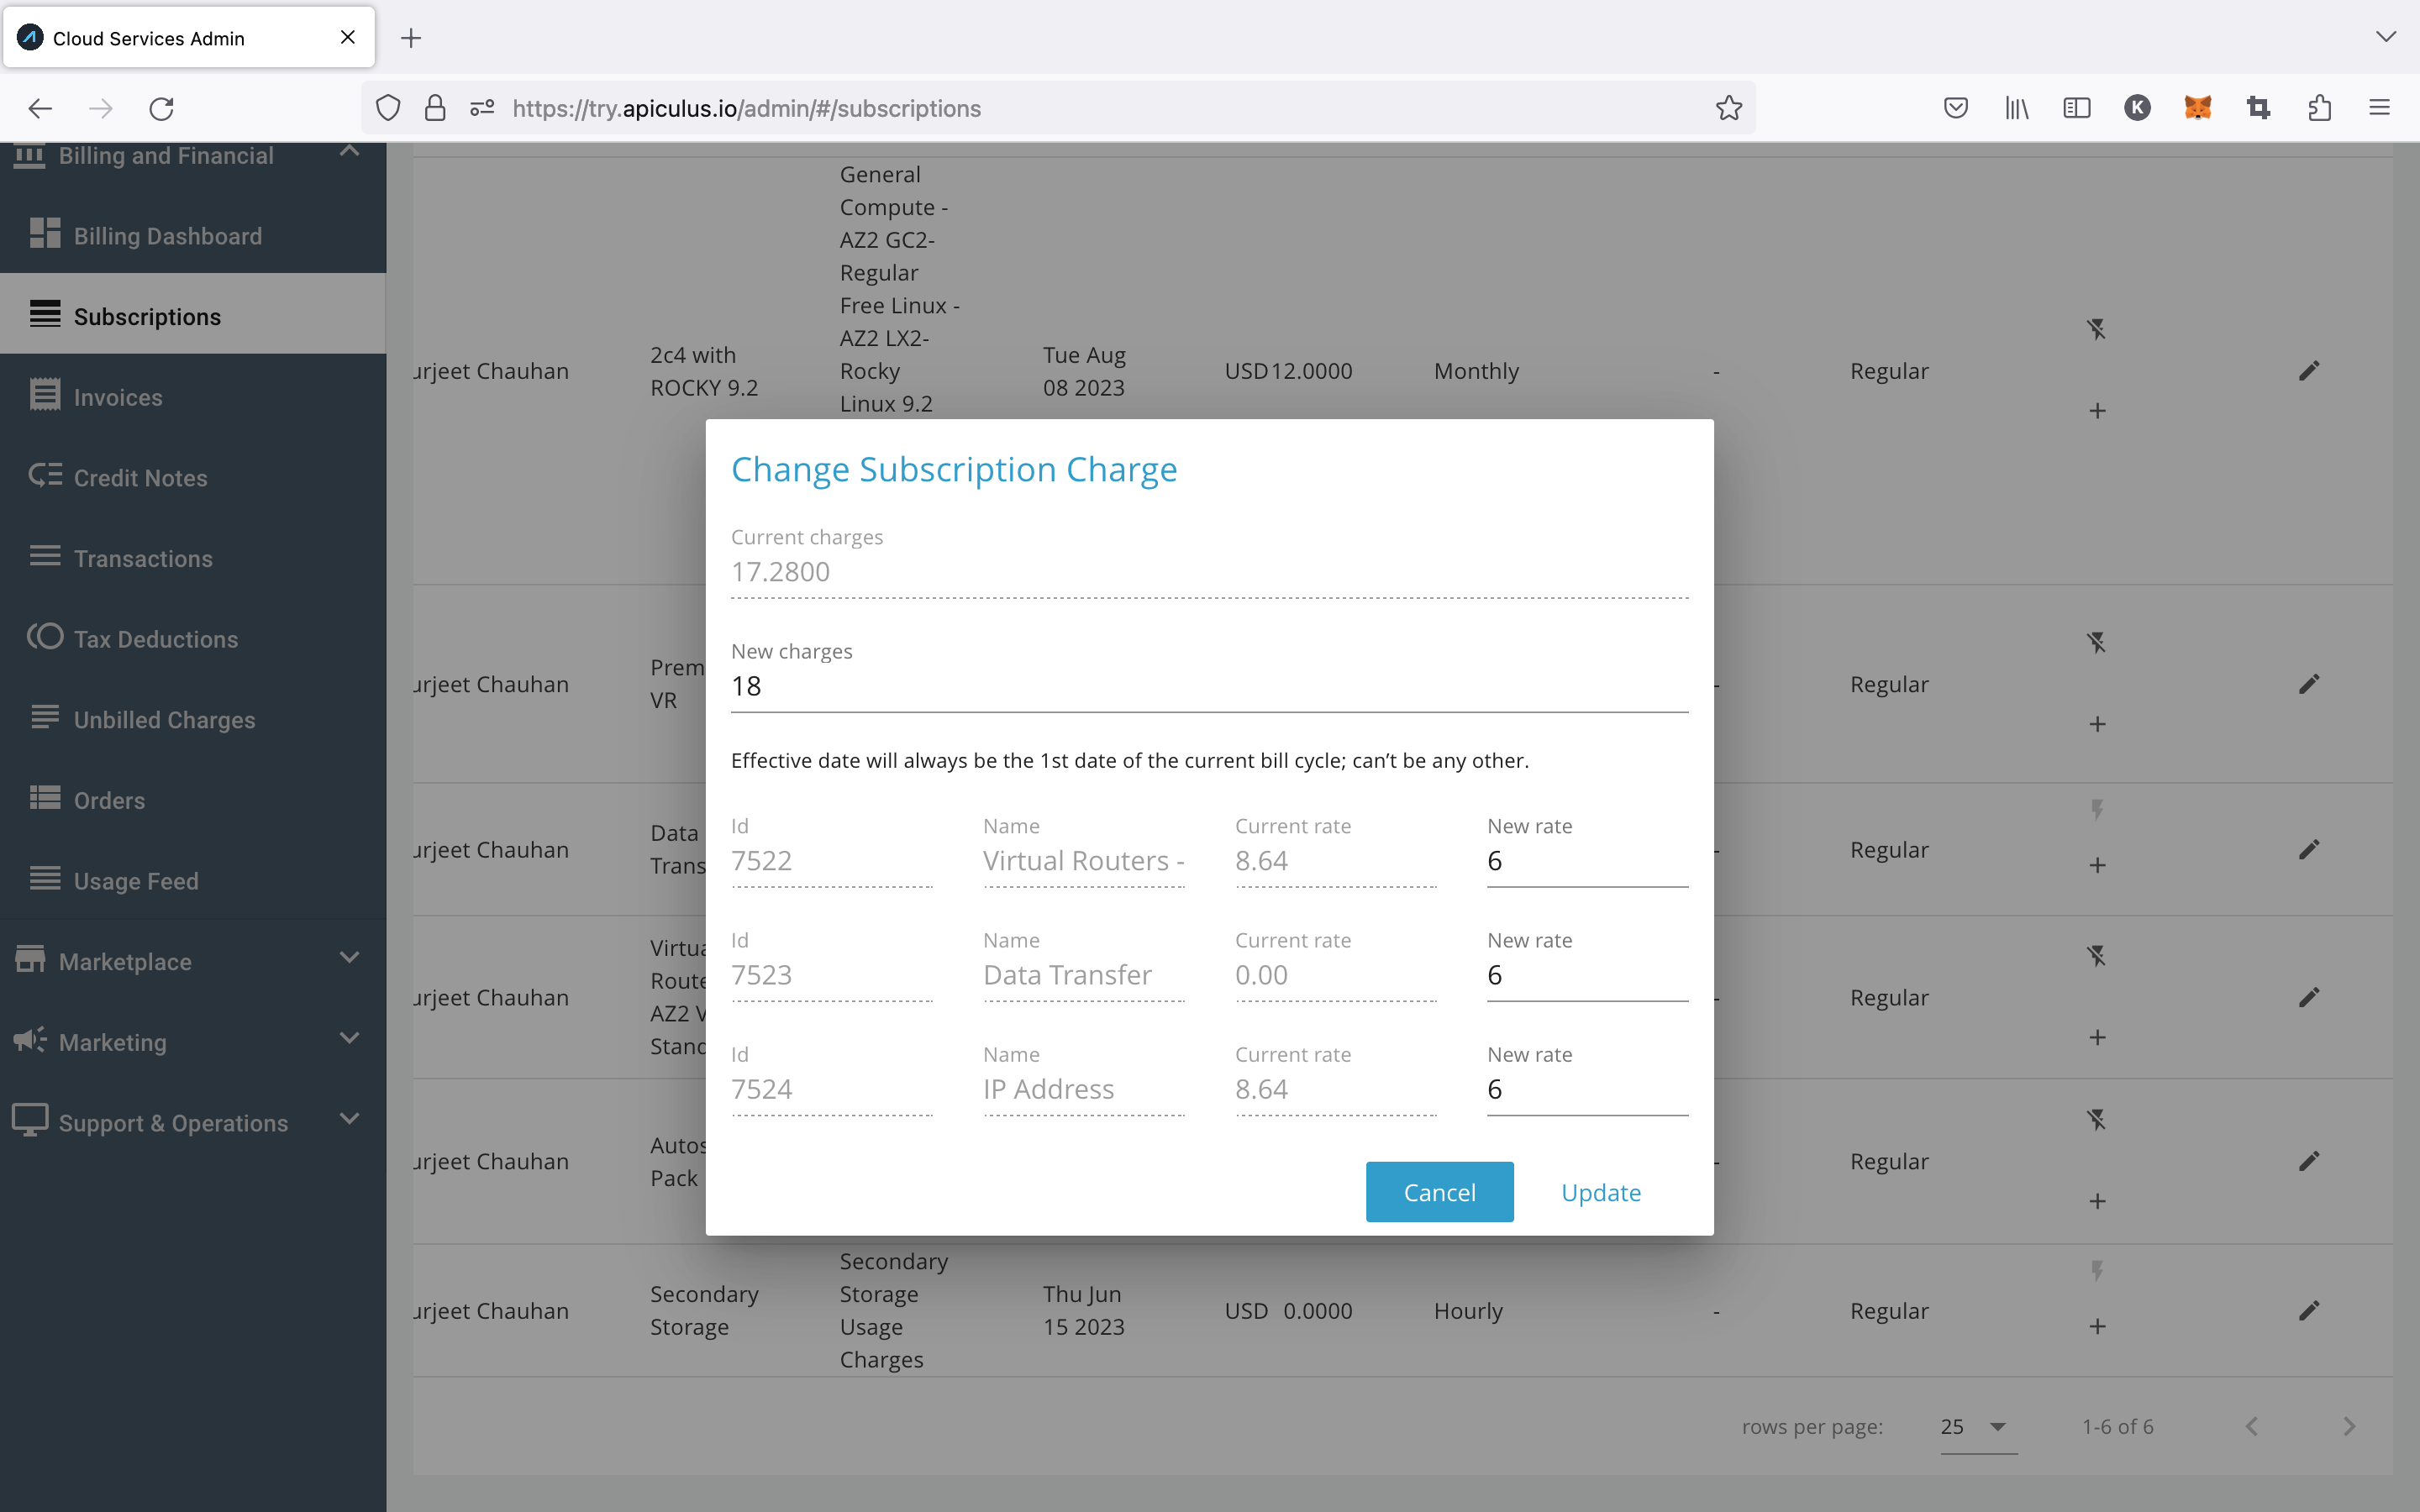Viewport: 2420px width, 1512px height.
Task: Open Unbilled Charges
Action: pyautogui.click(x=164, y=719)
